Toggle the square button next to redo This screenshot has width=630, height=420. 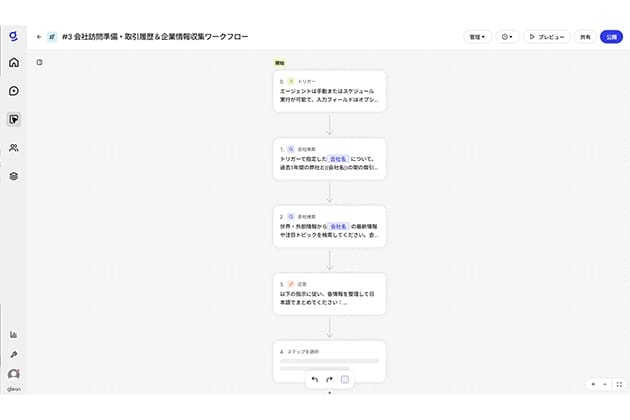345,380
